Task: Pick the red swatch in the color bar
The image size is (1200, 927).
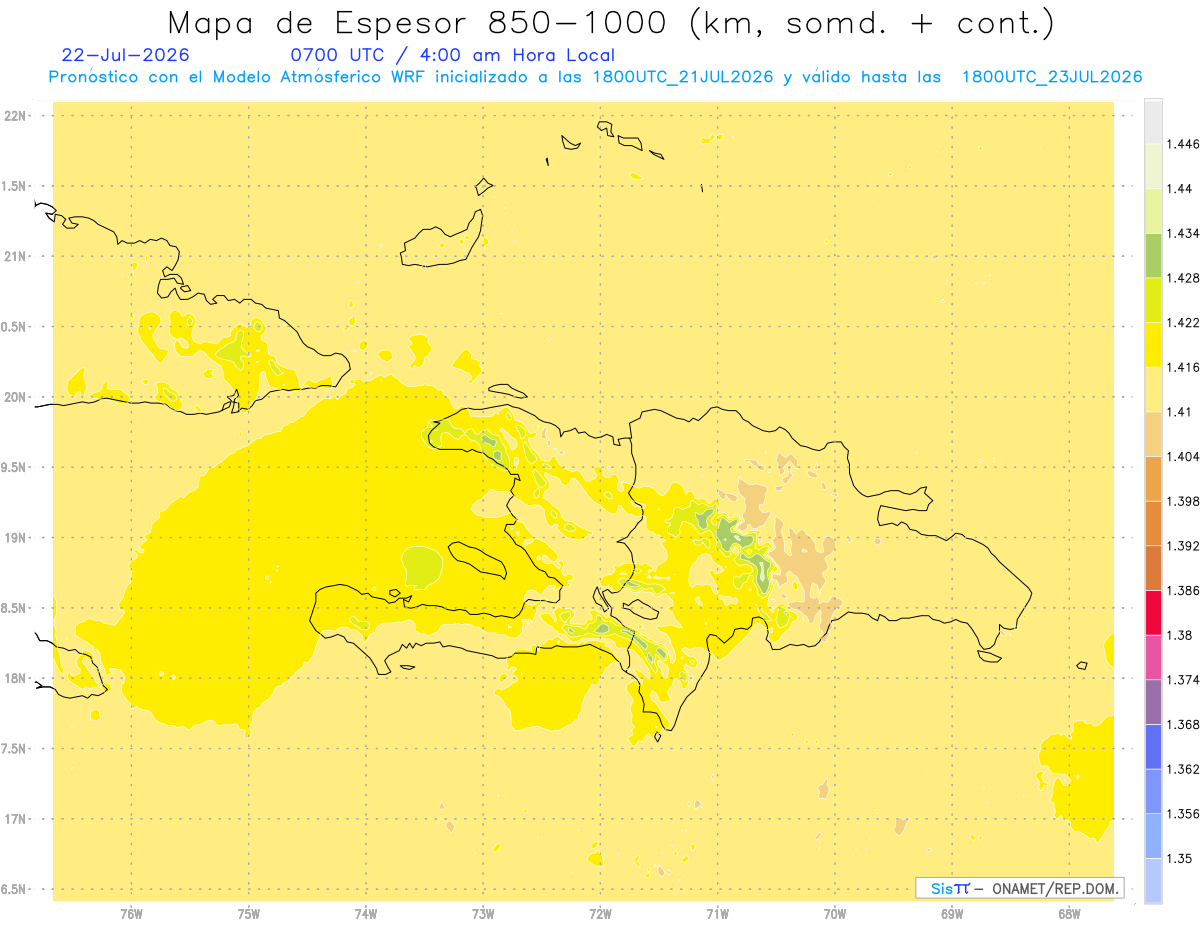Action: (1153, 612)
